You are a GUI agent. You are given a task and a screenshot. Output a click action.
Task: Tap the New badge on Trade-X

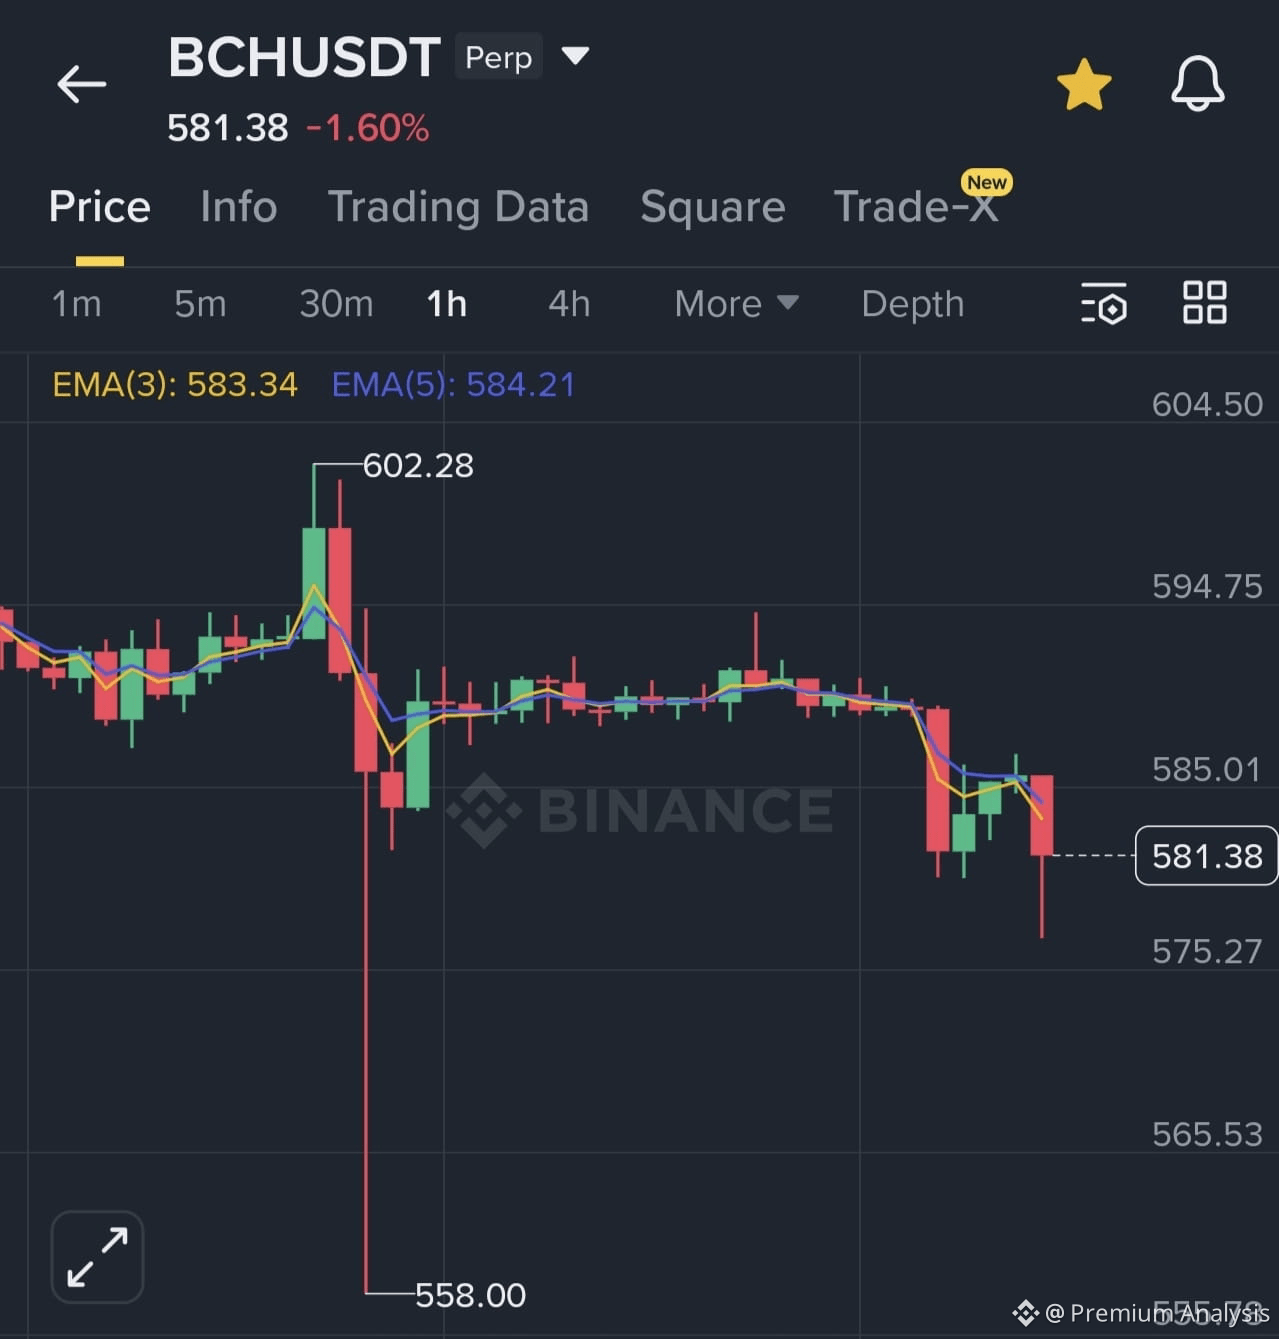click(x=986, y=183)
